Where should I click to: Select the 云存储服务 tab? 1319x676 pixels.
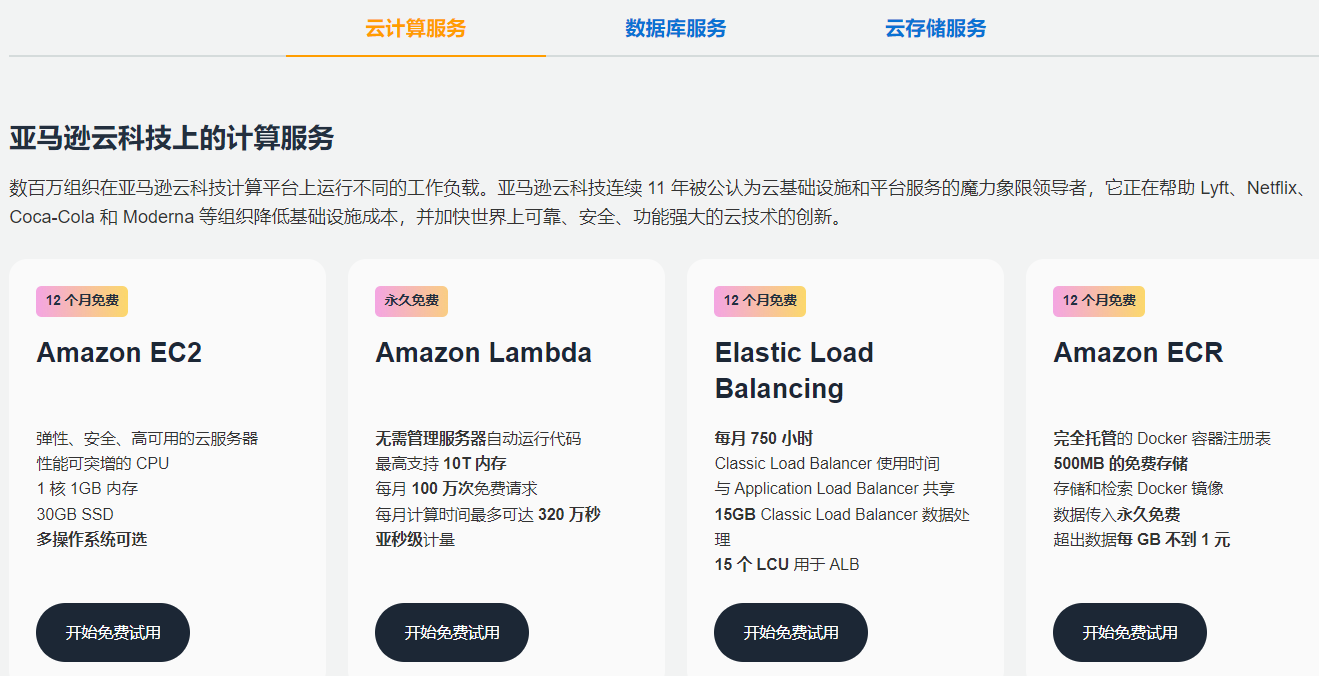pos(935,28)
